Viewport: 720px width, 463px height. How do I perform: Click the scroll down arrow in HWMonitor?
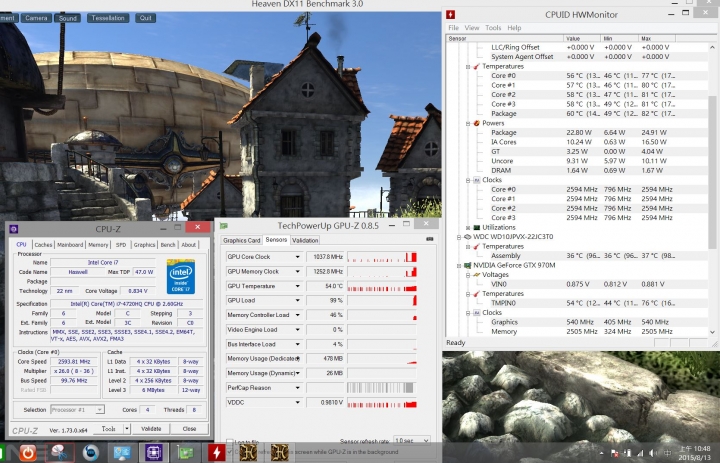pyautogui.click(x=712, y=332)
